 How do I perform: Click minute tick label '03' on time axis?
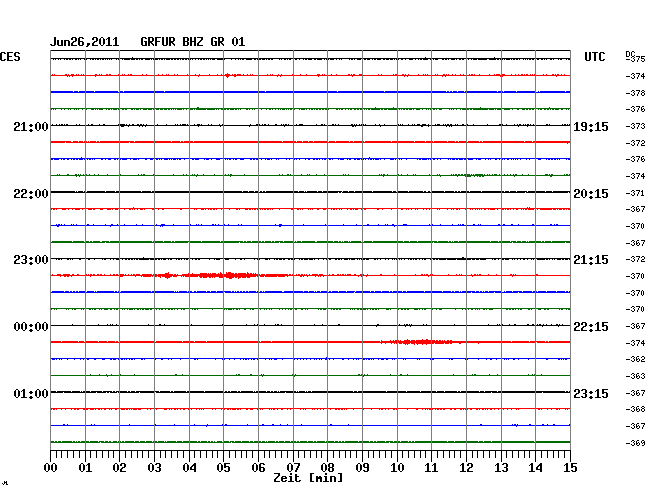point(154,468)
